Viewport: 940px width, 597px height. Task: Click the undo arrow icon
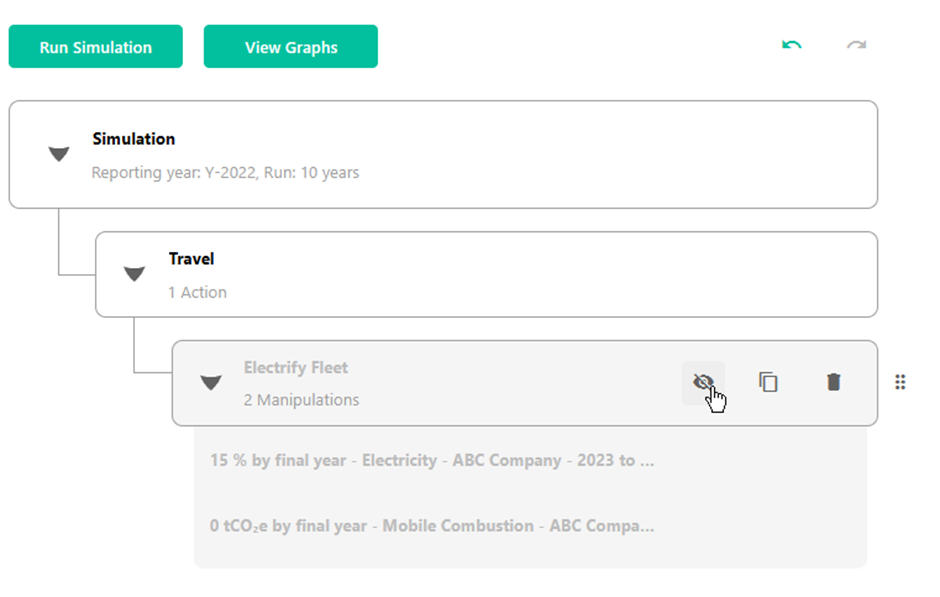[791, 46]
